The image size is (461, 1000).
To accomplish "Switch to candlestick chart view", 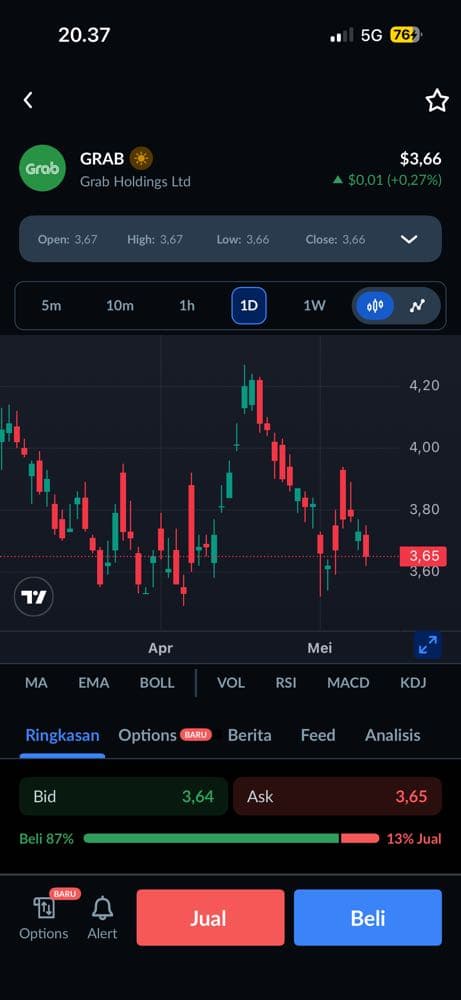I will (375, 306).
